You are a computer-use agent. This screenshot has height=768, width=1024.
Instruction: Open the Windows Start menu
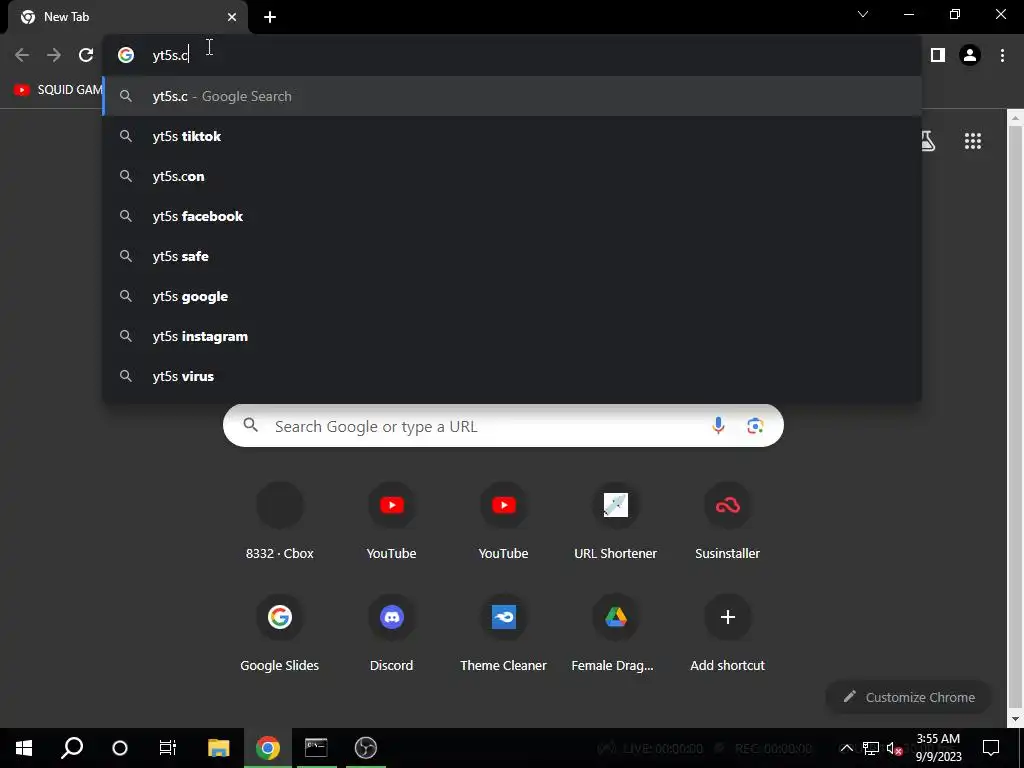pyautogui.click(x=24, y=748)
